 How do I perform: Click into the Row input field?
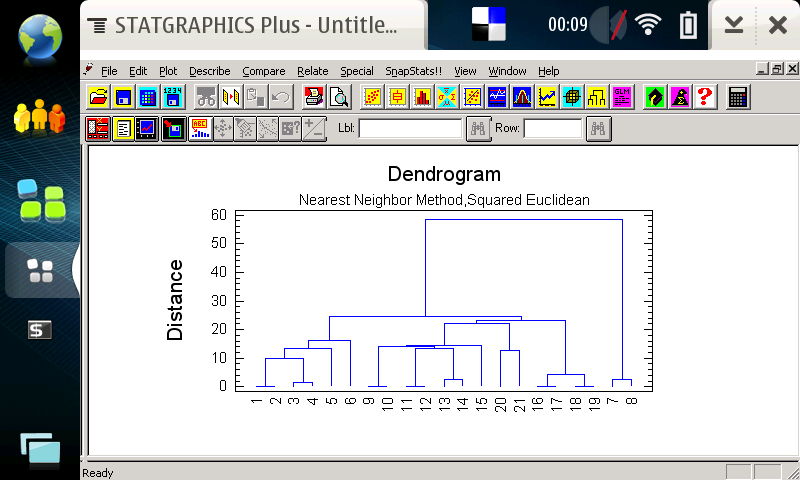point(552,128)
